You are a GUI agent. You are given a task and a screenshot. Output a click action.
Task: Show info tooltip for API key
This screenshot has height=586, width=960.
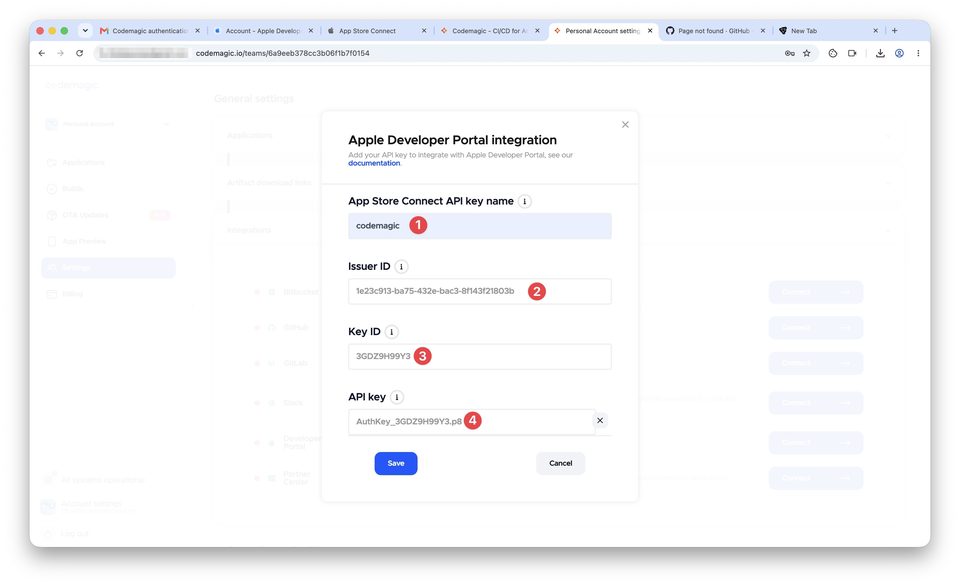point(397,397)
